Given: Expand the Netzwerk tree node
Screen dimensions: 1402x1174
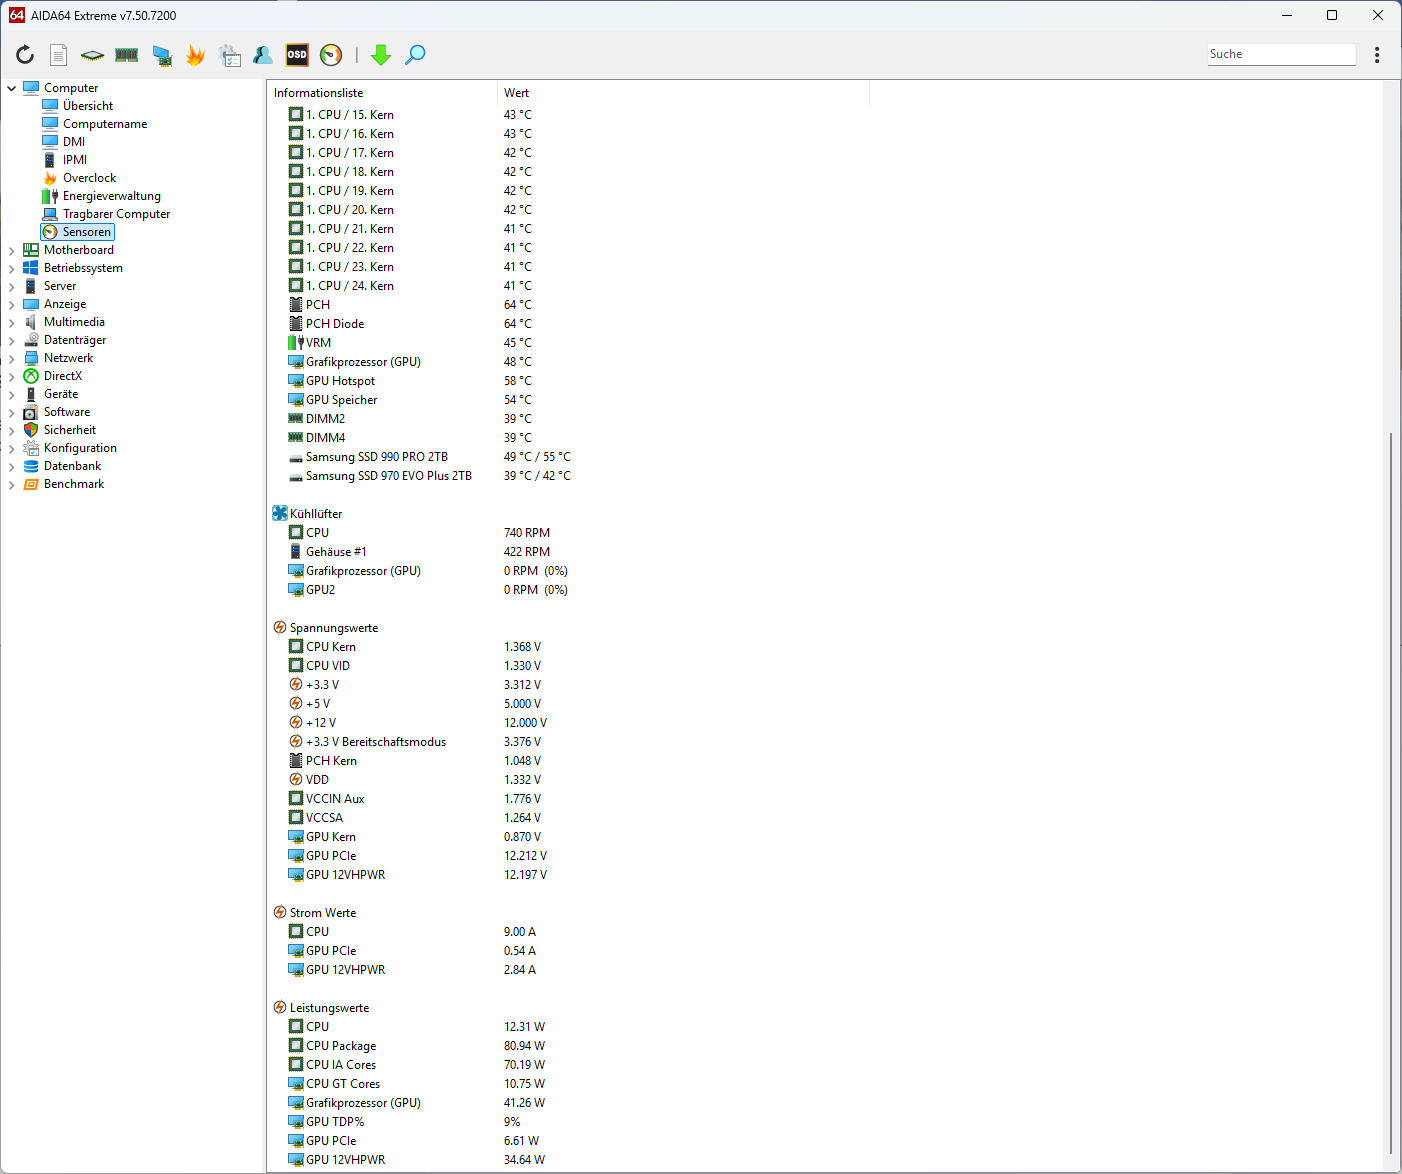Looking at the screenshot, I should click(12, 358).
